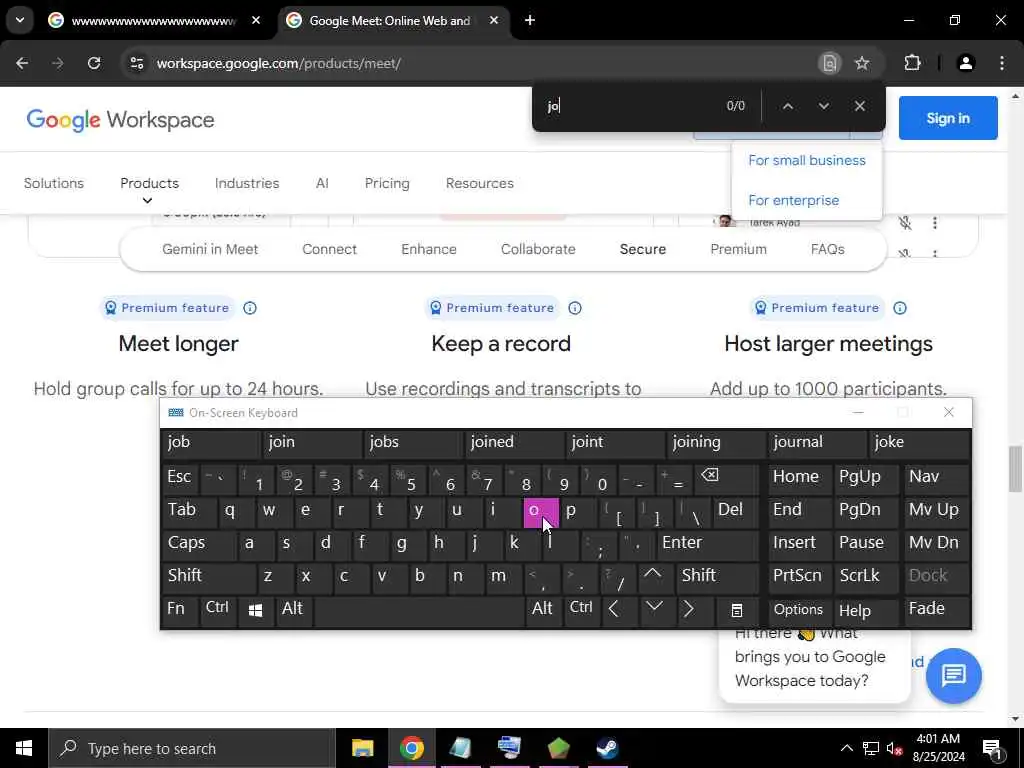Screen dimensions: 1024x768
Task: Open File Explorer from taskbar
Action: pyautogui.click(x=362, y=748)
